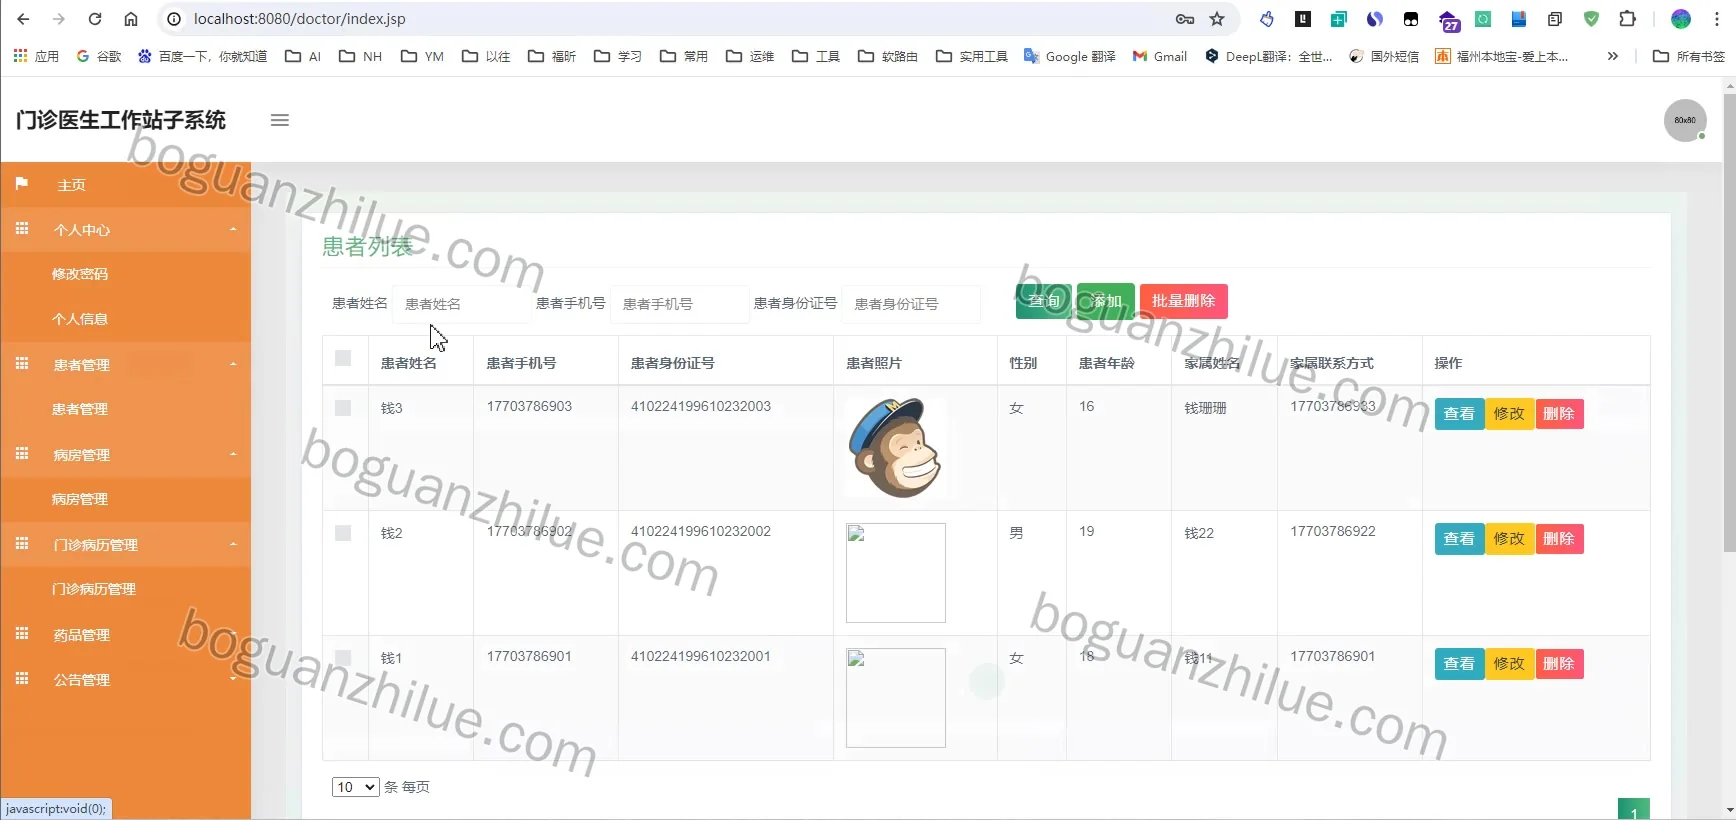Click 查看 for patient 钱3
The image size is (1736, 820).
1459,414
